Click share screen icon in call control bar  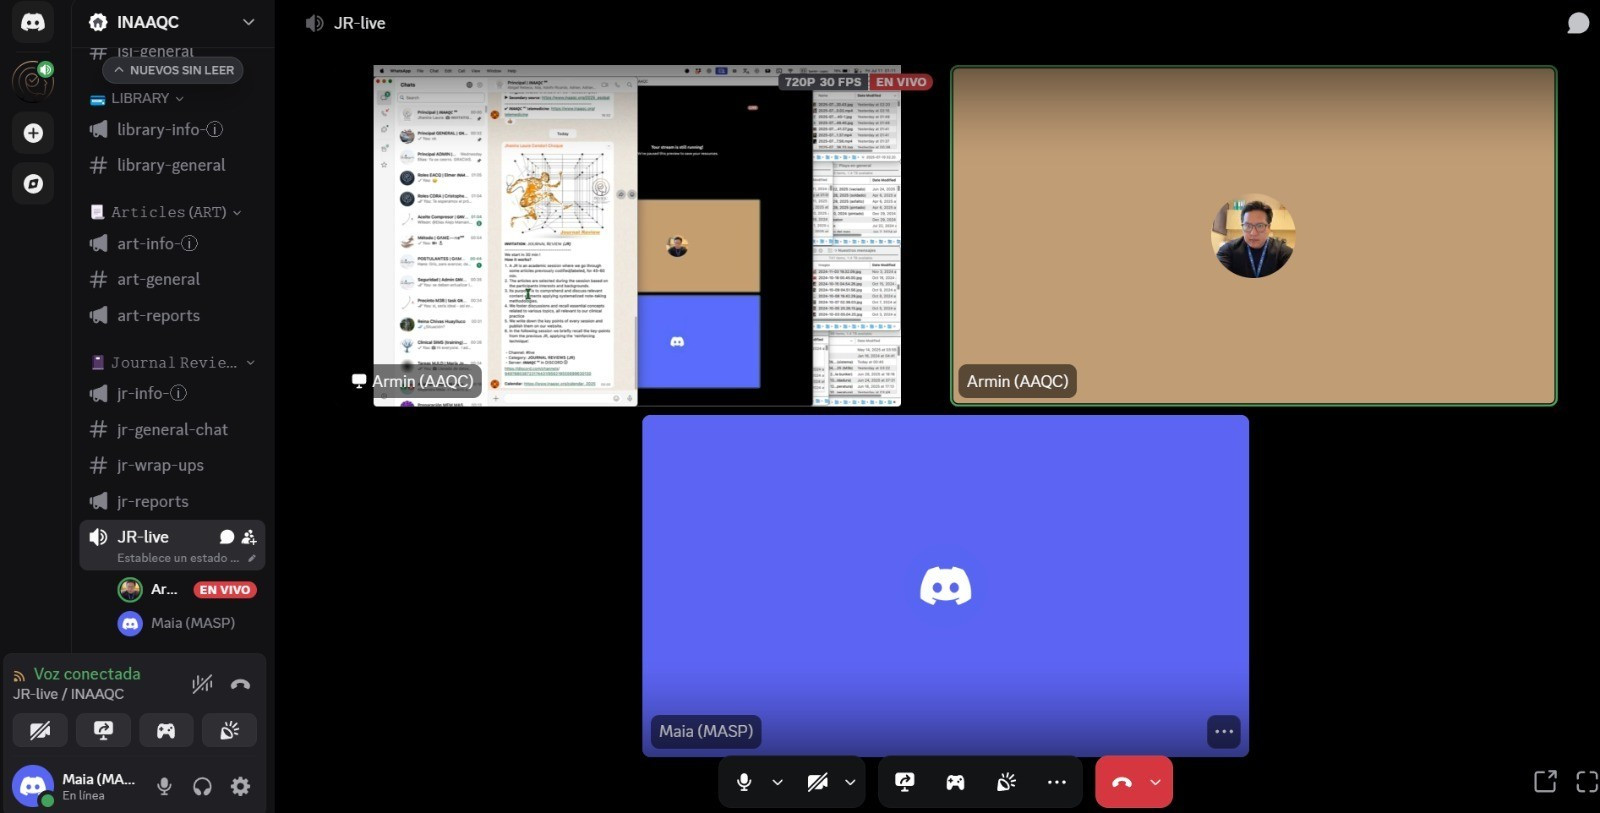pos(905,782)
